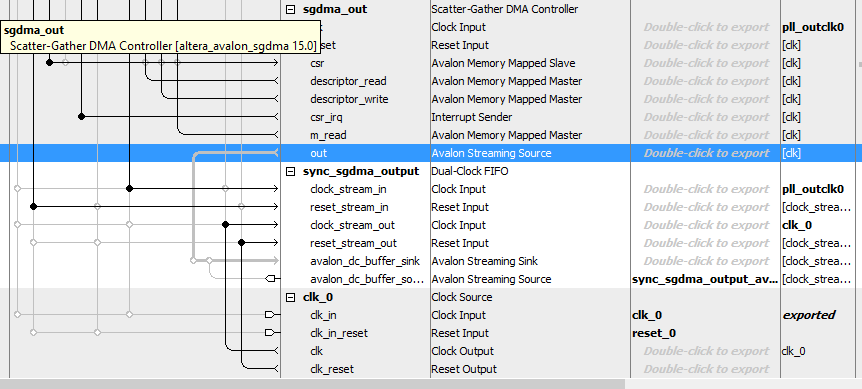Select the m_read interface row

(x=328, y=135)
